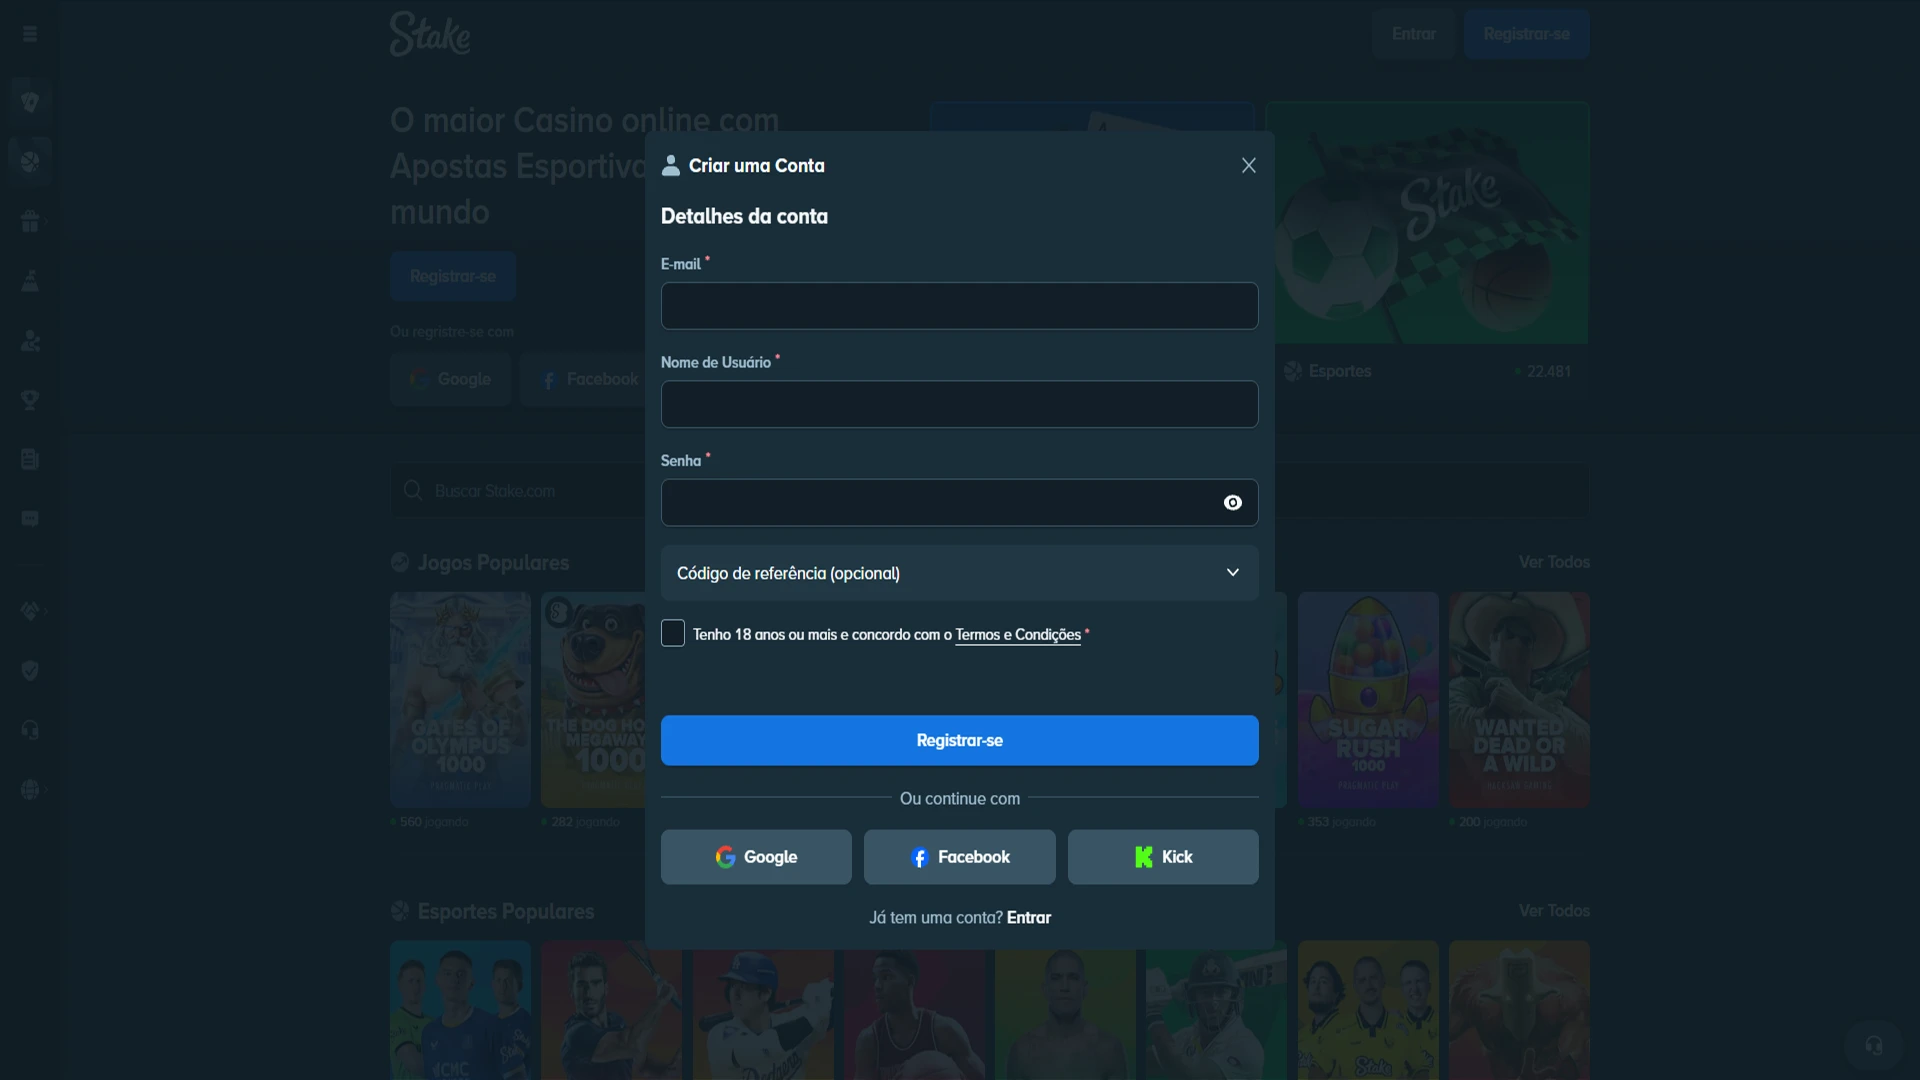Focus the Nome de Usuário field
Screen dimensions: 1920x1080
[x=959, y=404]
